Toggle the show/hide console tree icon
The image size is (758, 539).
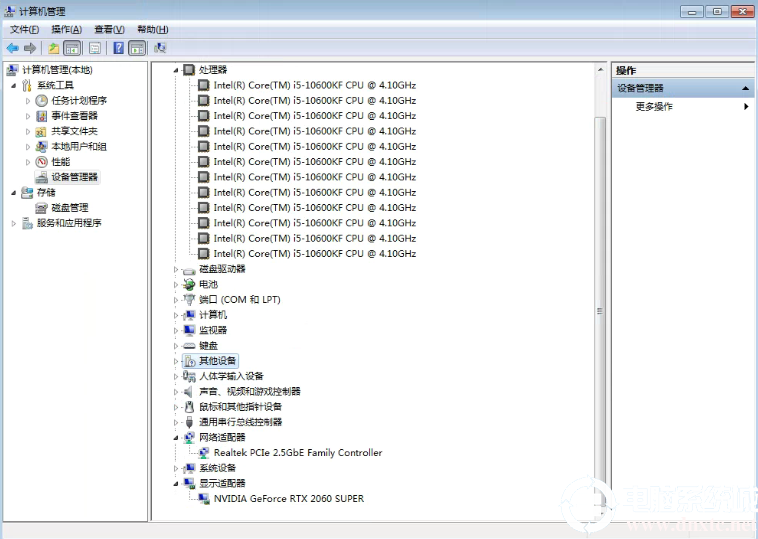72,48
